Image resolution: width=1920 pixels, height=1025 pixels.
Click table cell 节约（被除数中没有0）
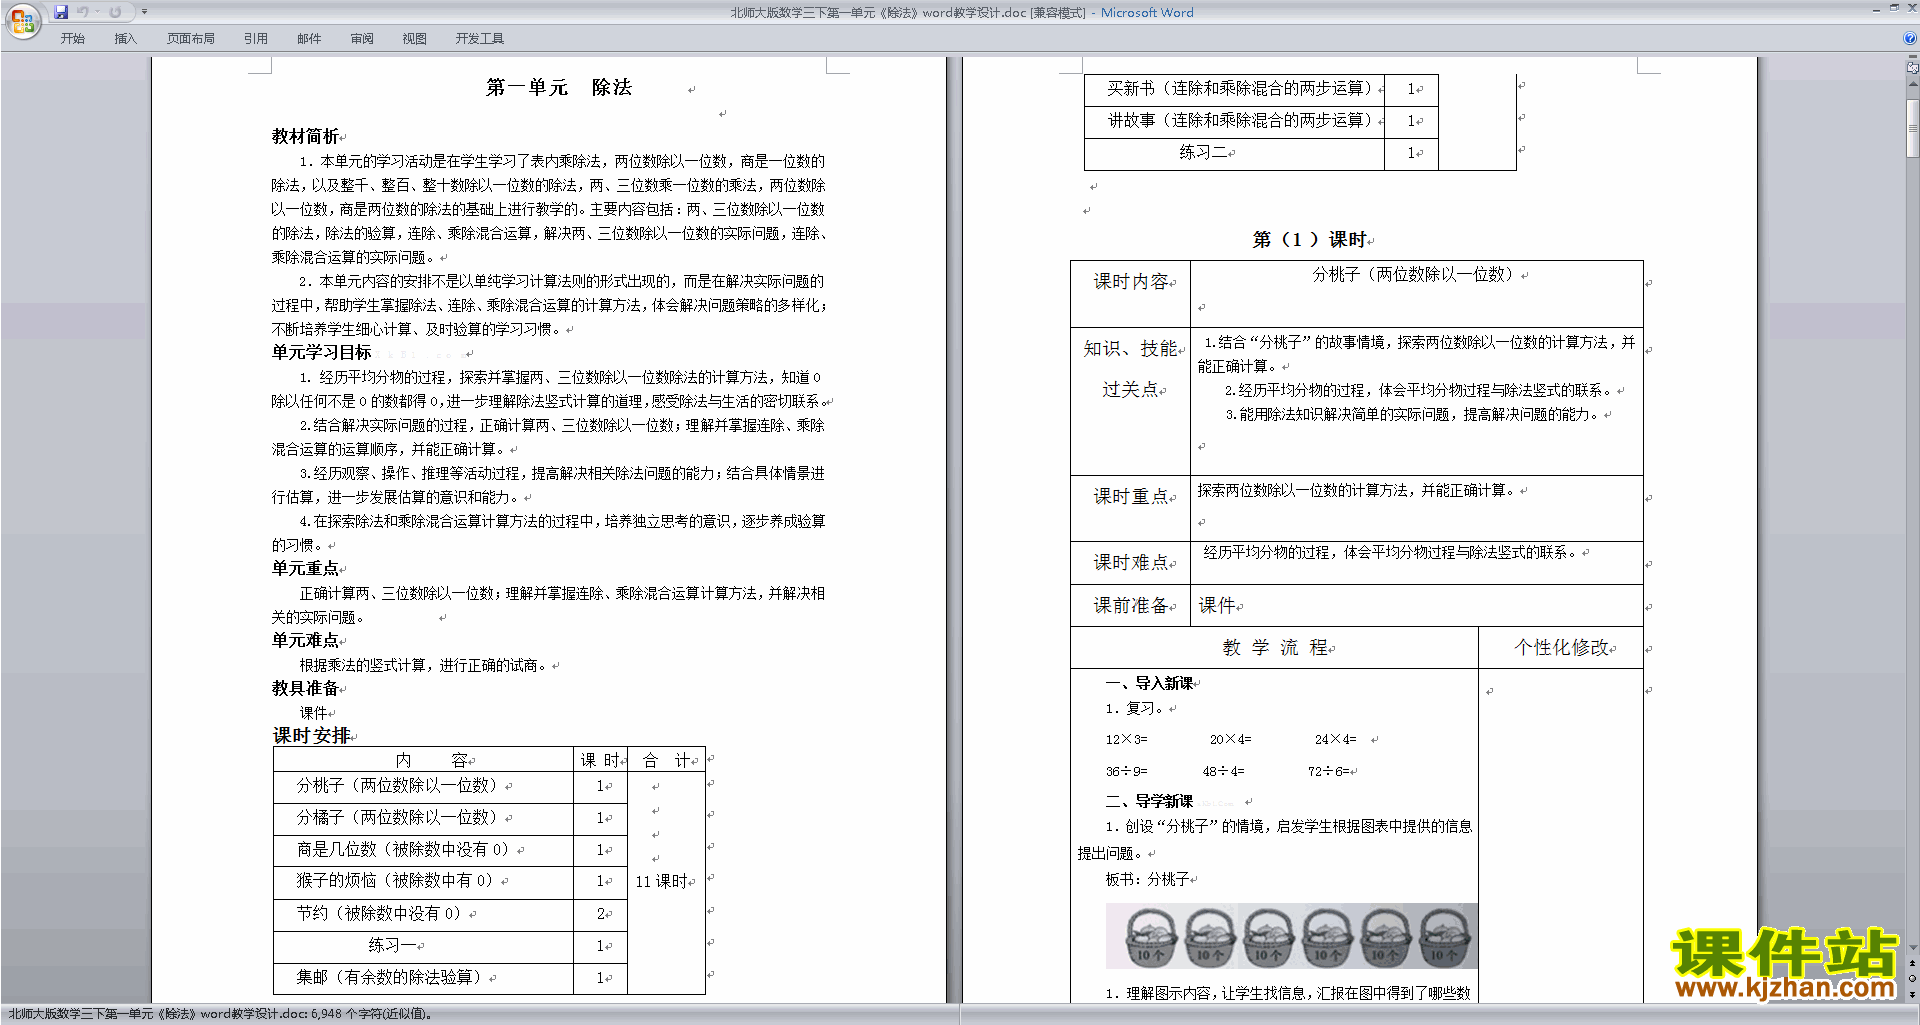click(423, 914)
